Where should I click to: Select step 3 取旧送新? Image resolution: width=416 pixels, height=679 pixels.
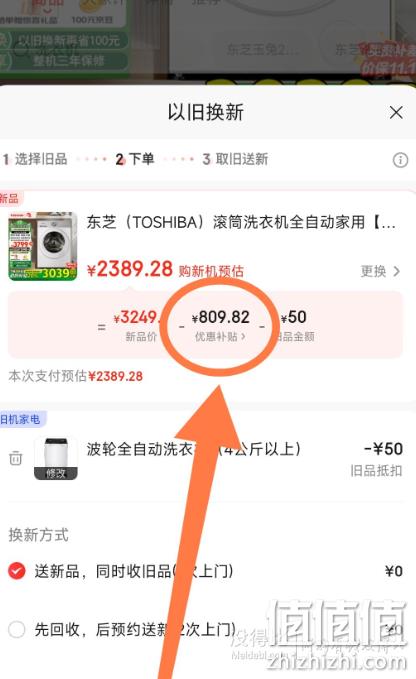click(235, 159)
